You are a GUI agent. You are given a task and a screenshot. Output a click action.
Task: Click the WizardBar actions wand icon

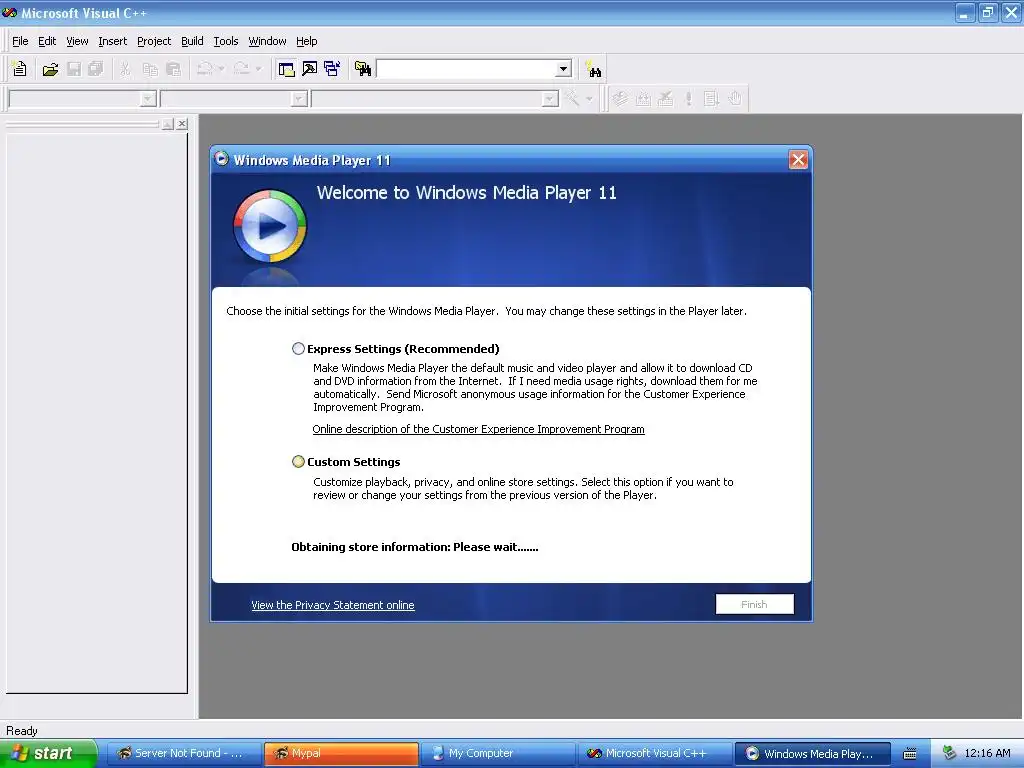tap(572, 99)
